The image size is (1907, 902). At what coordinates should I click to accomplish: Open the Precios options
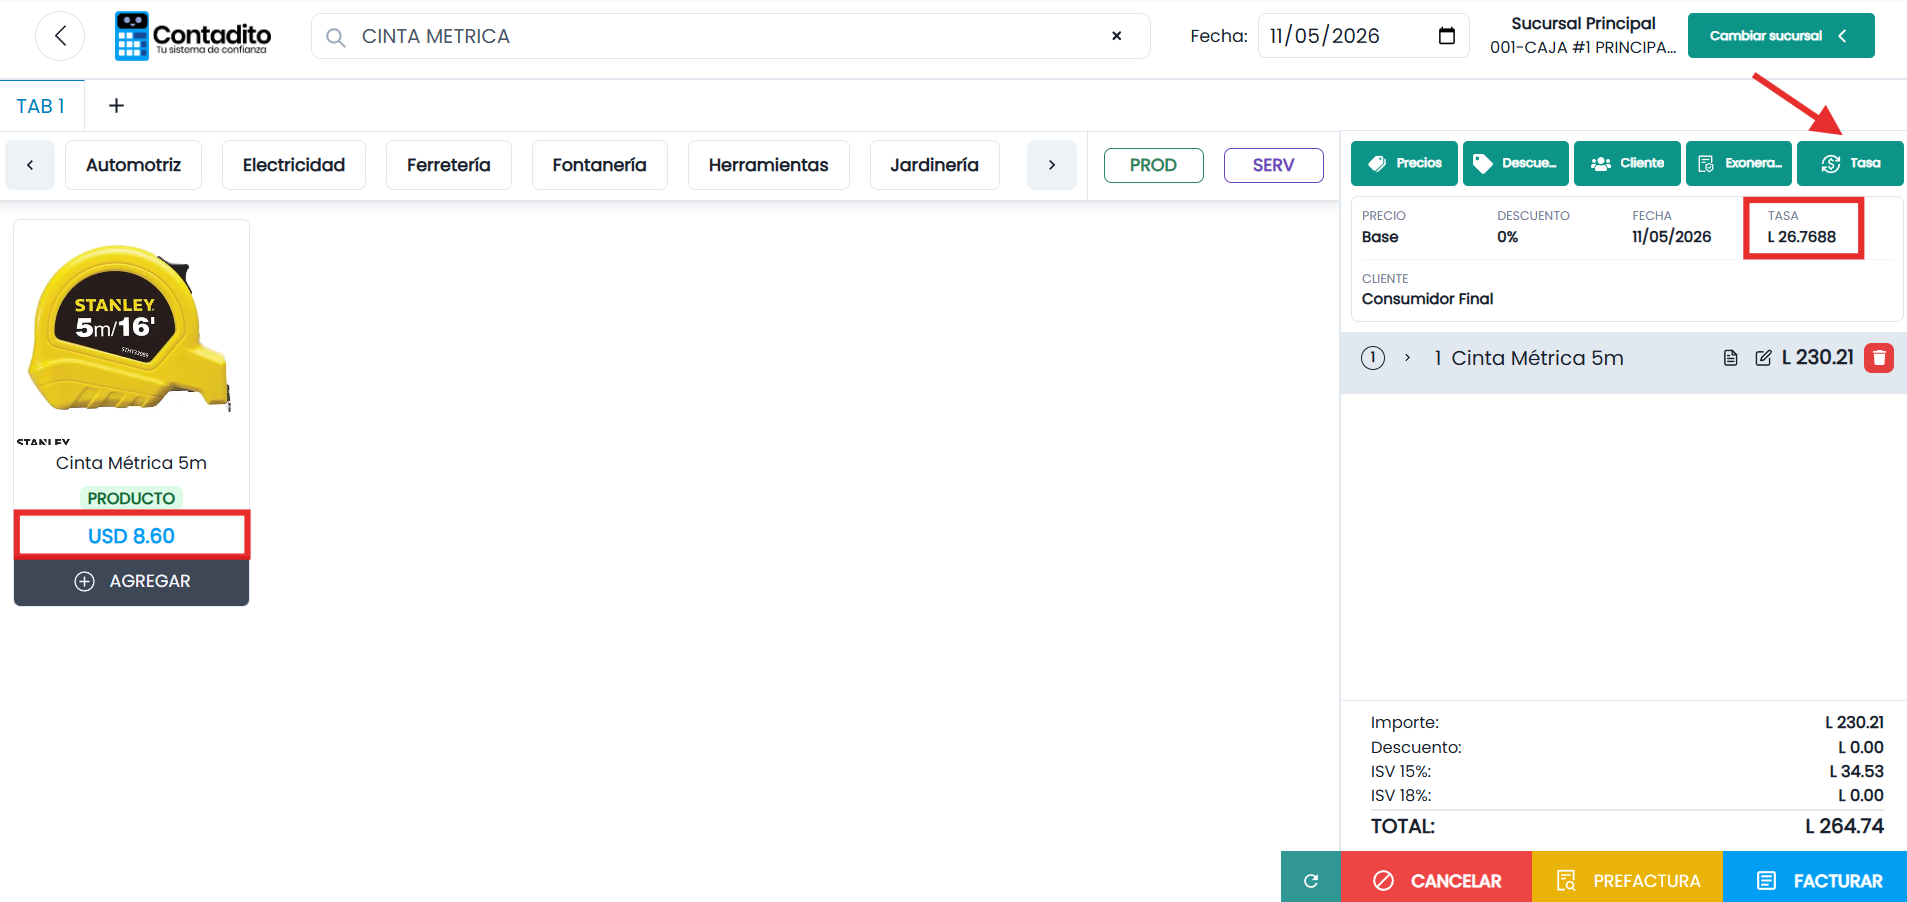coord(1404,163)
